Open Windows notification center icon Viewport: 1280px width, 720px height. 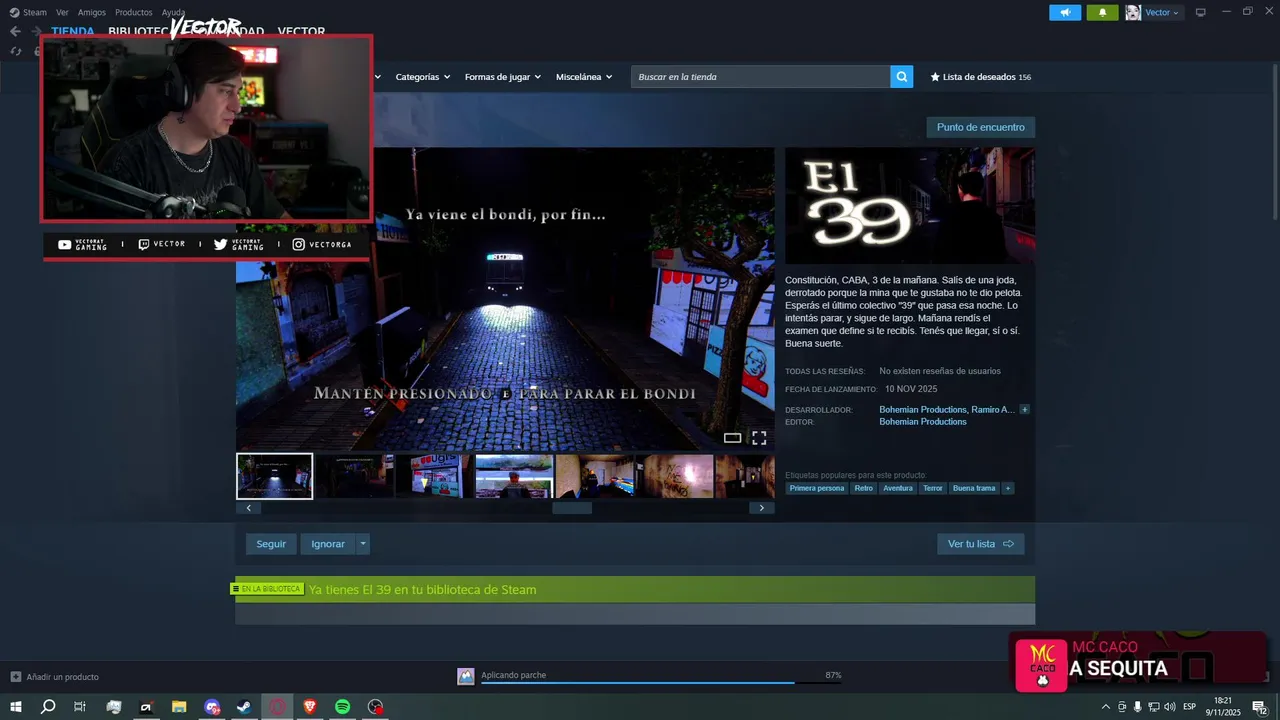click(x=1259, y=707)
